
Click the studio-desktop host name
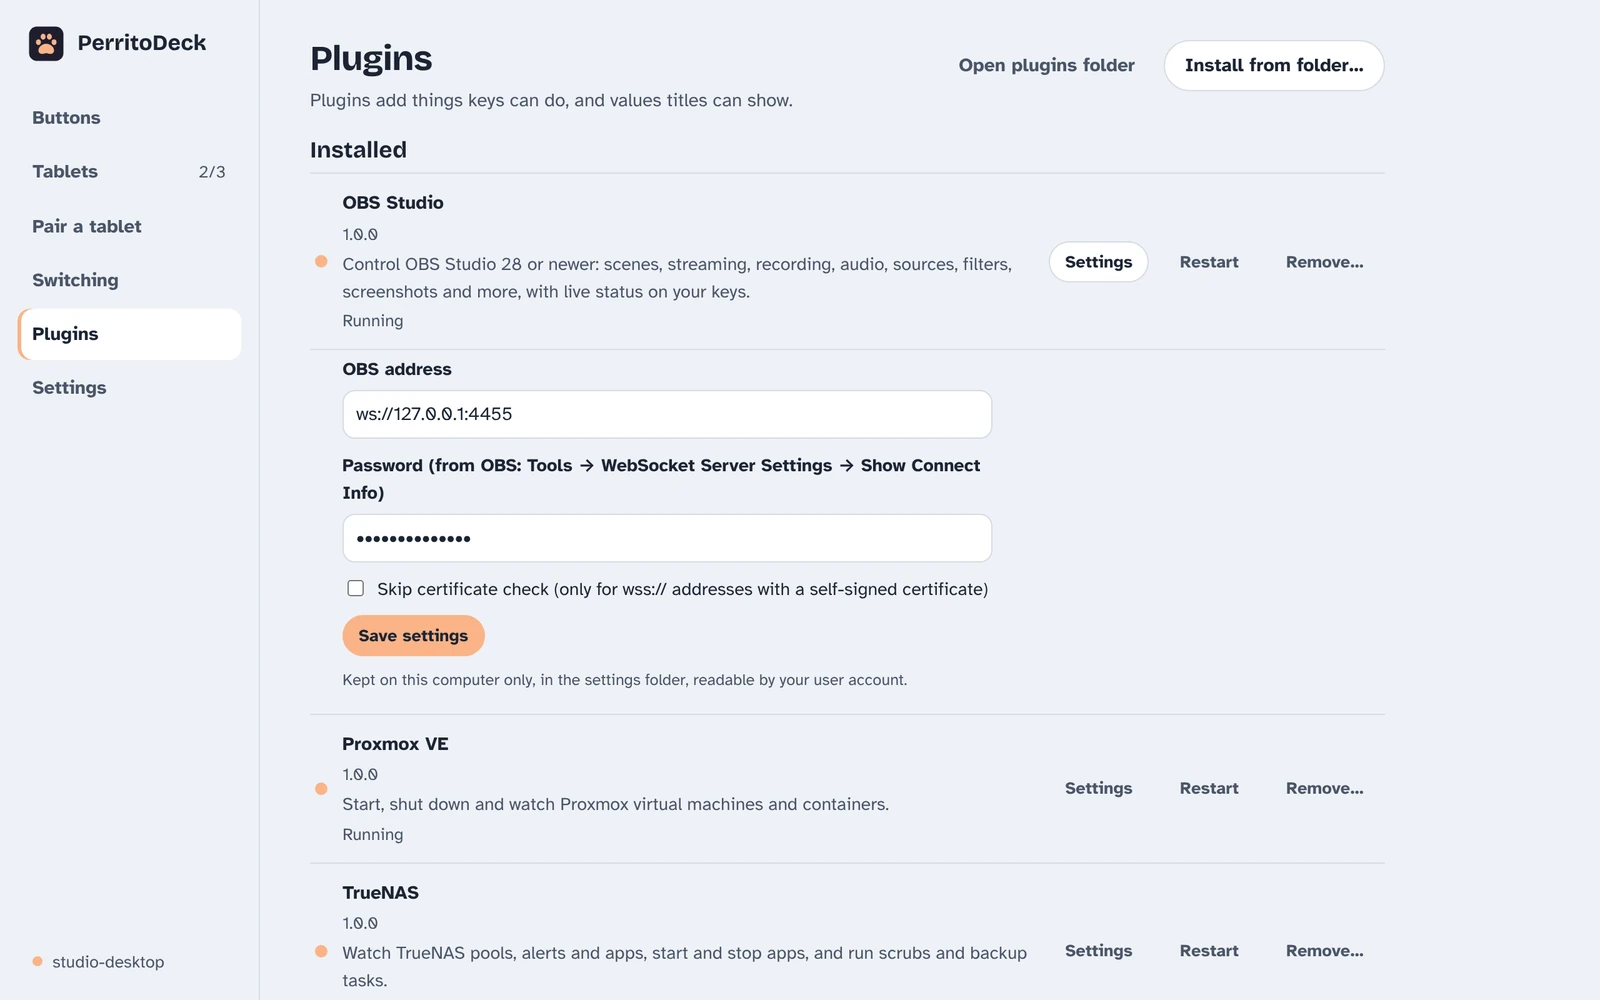pos(108,962)
